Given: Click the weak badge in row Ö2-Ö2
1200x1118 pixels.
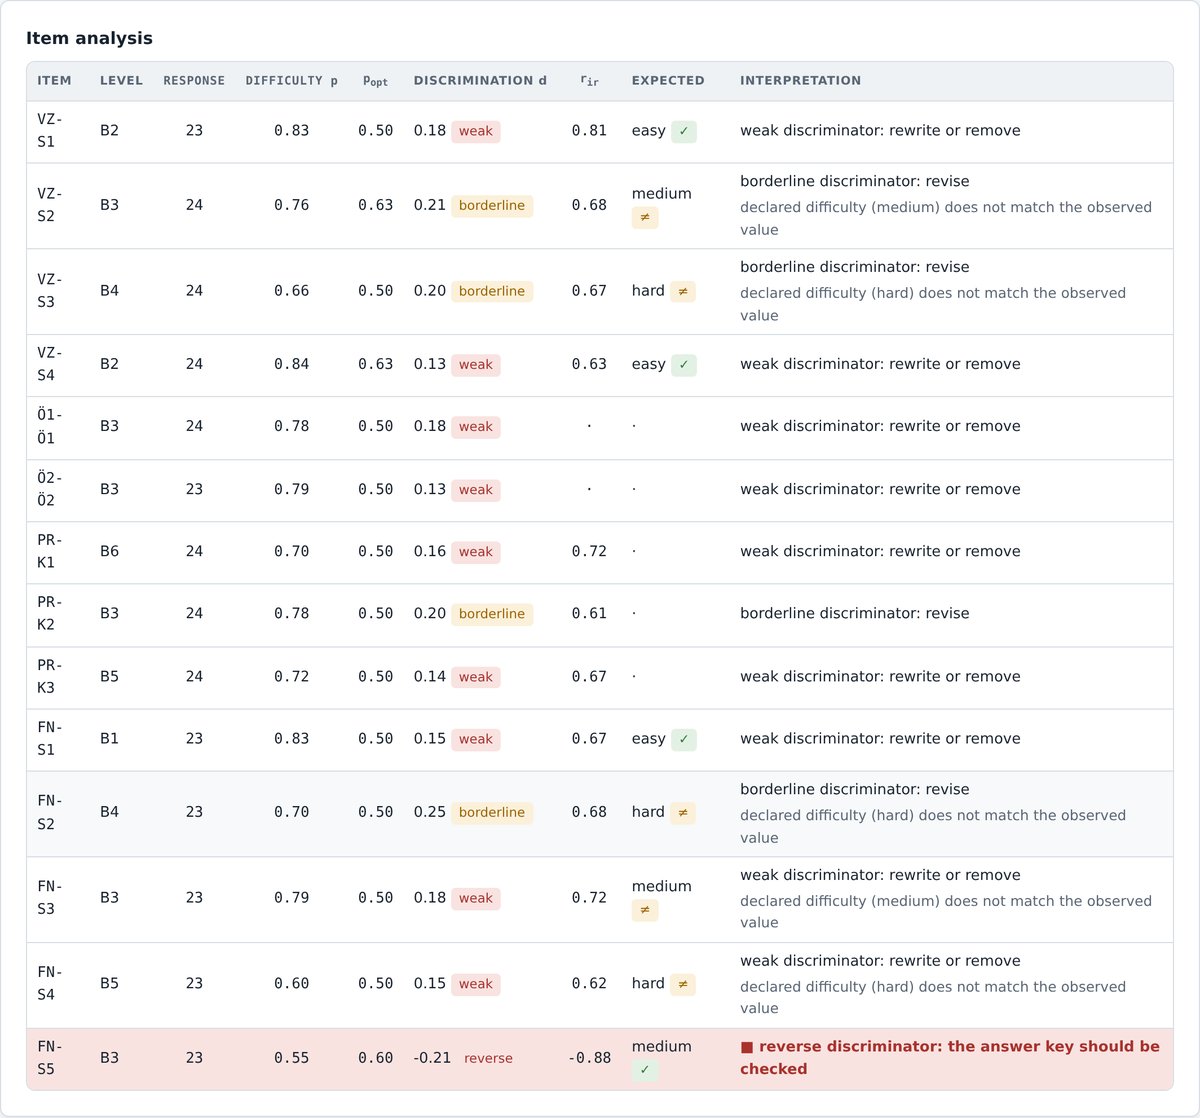Looking at the screenshot, I should coord(476,490).
